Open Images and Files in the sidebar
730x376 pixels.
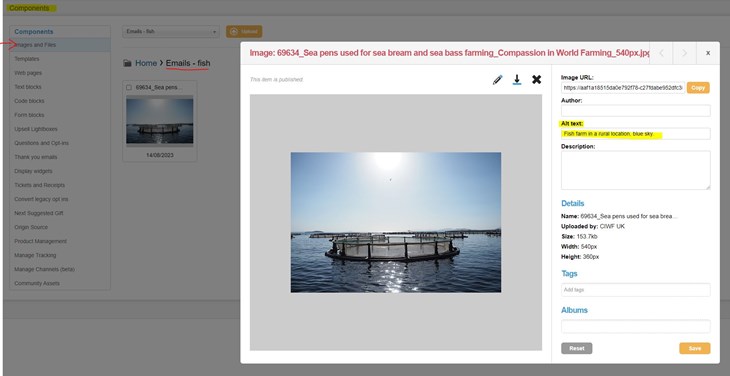[x=60, y=45]
